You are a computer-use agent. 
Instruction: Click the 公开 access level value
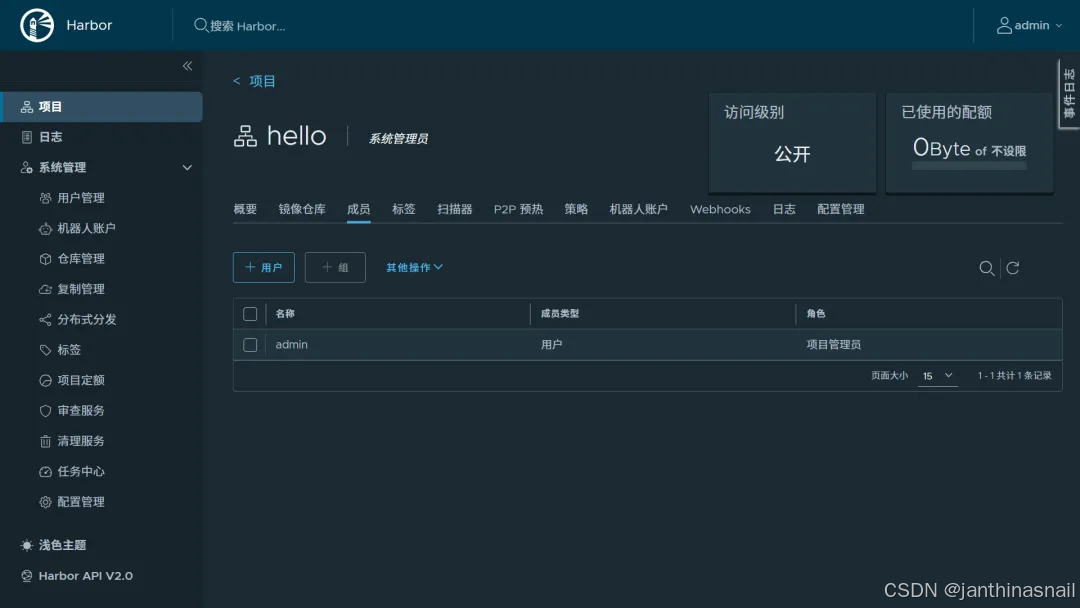point(792,154)
